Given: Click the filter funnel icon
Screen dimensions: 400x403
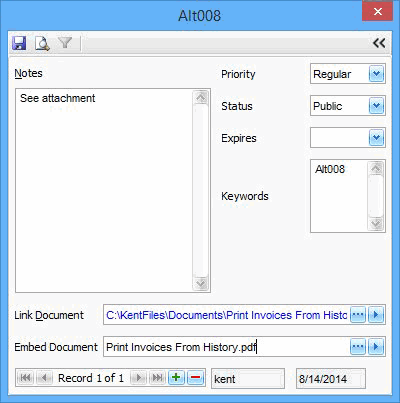Looking at the screenshot, I should [x=65, y=43].
